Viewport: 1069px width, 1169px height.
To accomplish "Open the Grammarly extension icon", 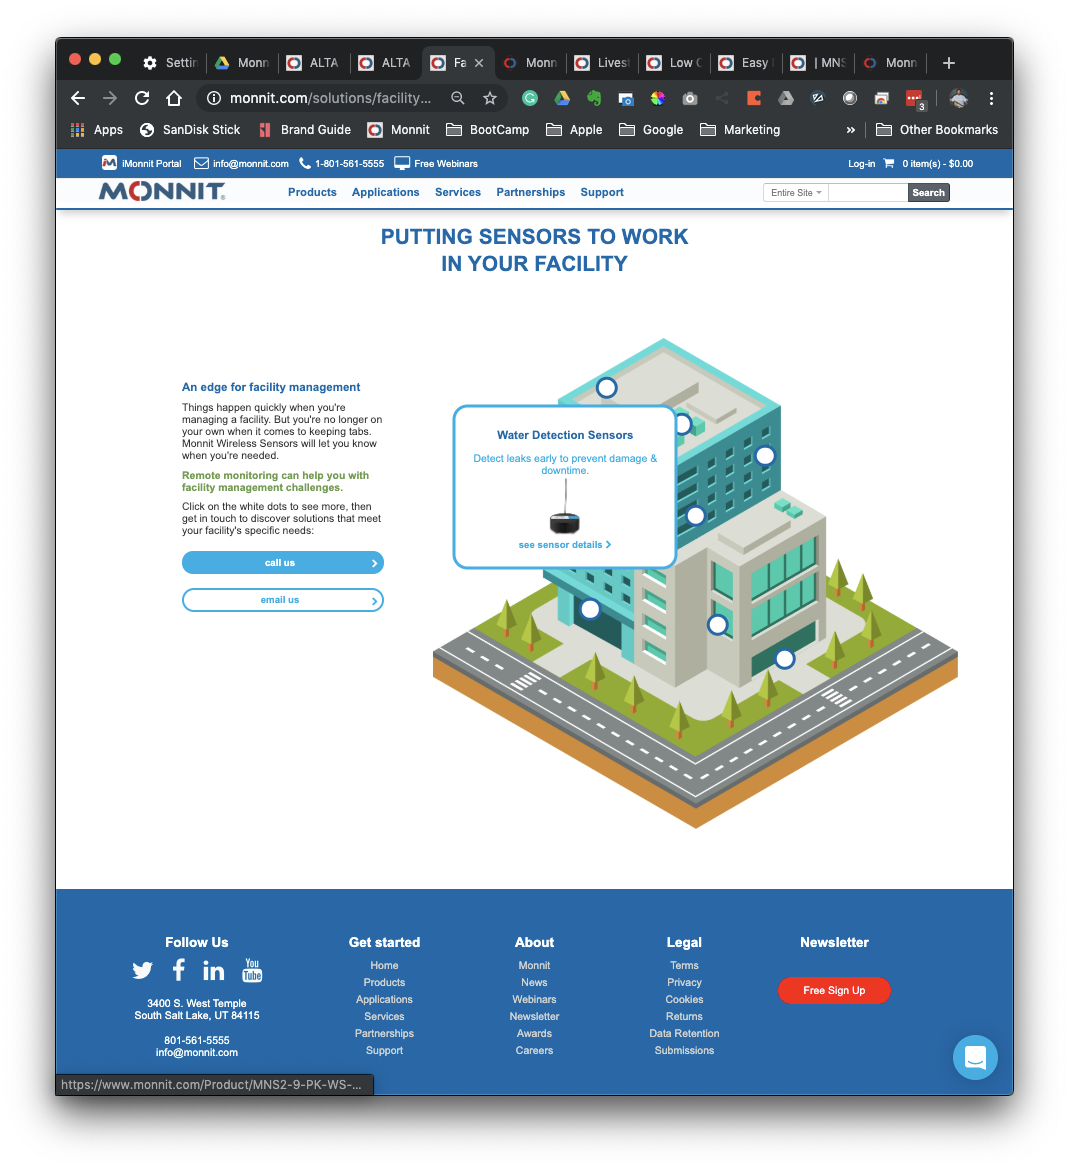I will [530, 98].
